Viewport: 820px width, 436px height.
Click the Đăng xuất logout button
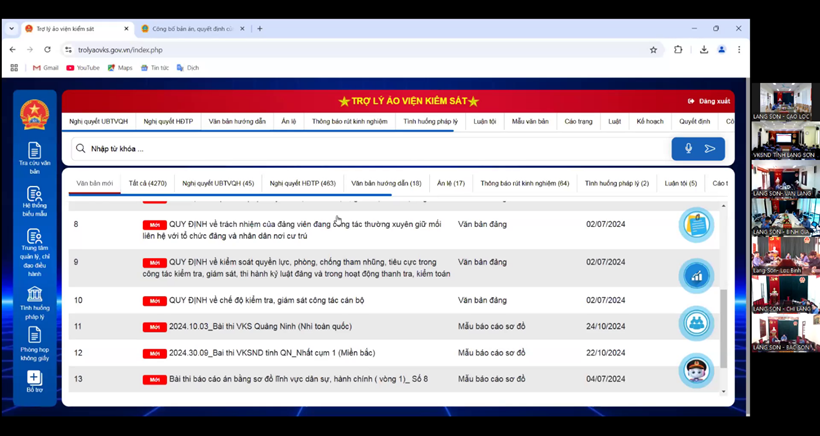709,101
